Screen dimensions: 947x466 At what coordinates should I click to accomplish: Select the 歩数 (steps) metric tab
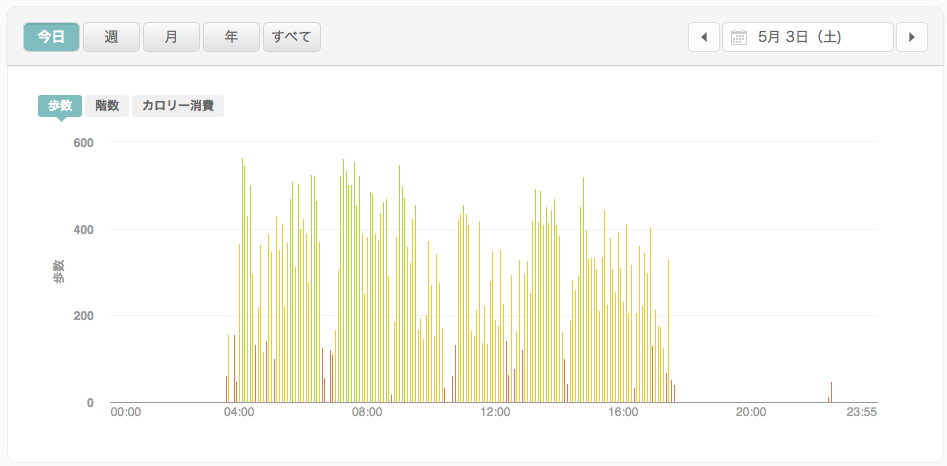(x=60, y=106)
